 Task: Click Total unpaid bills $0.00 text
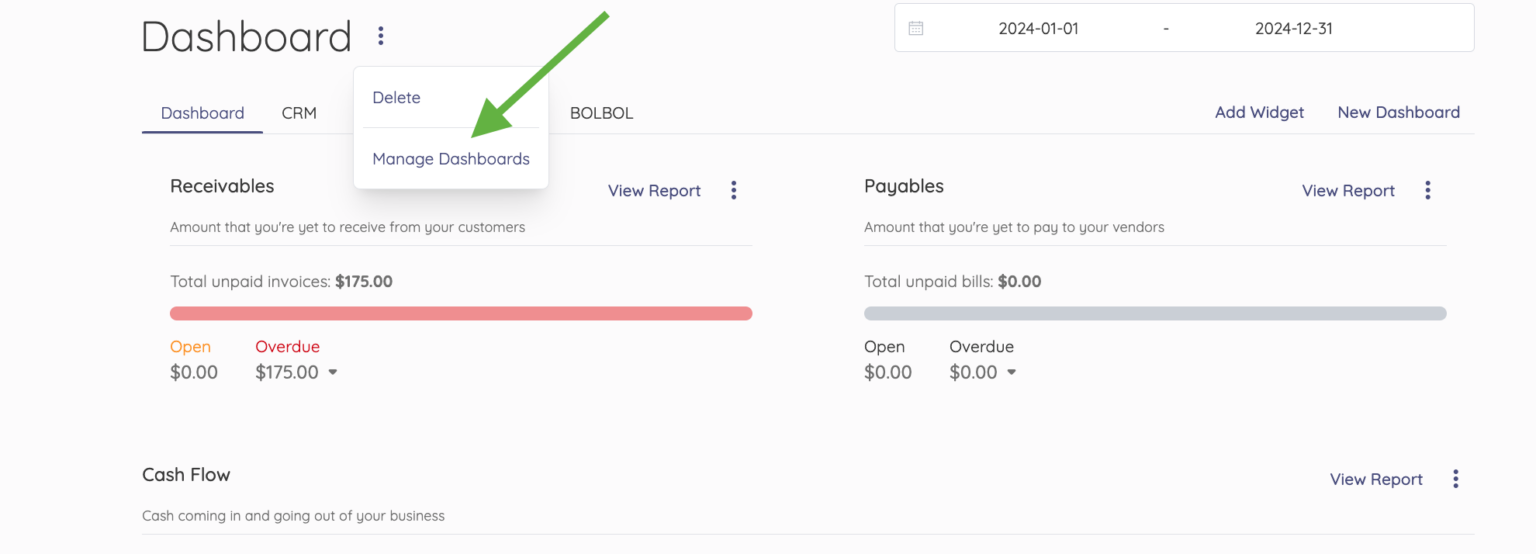[x=953, y=282]
